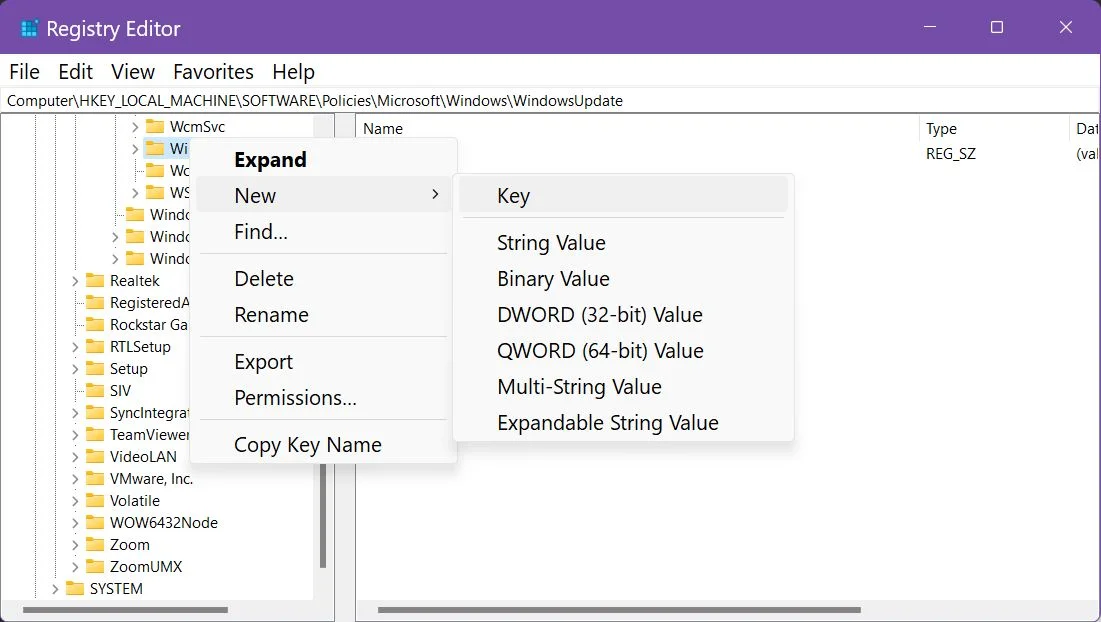Click the RegisteredApplications folder icon
1101x622 pixels.
pos(95,303)
